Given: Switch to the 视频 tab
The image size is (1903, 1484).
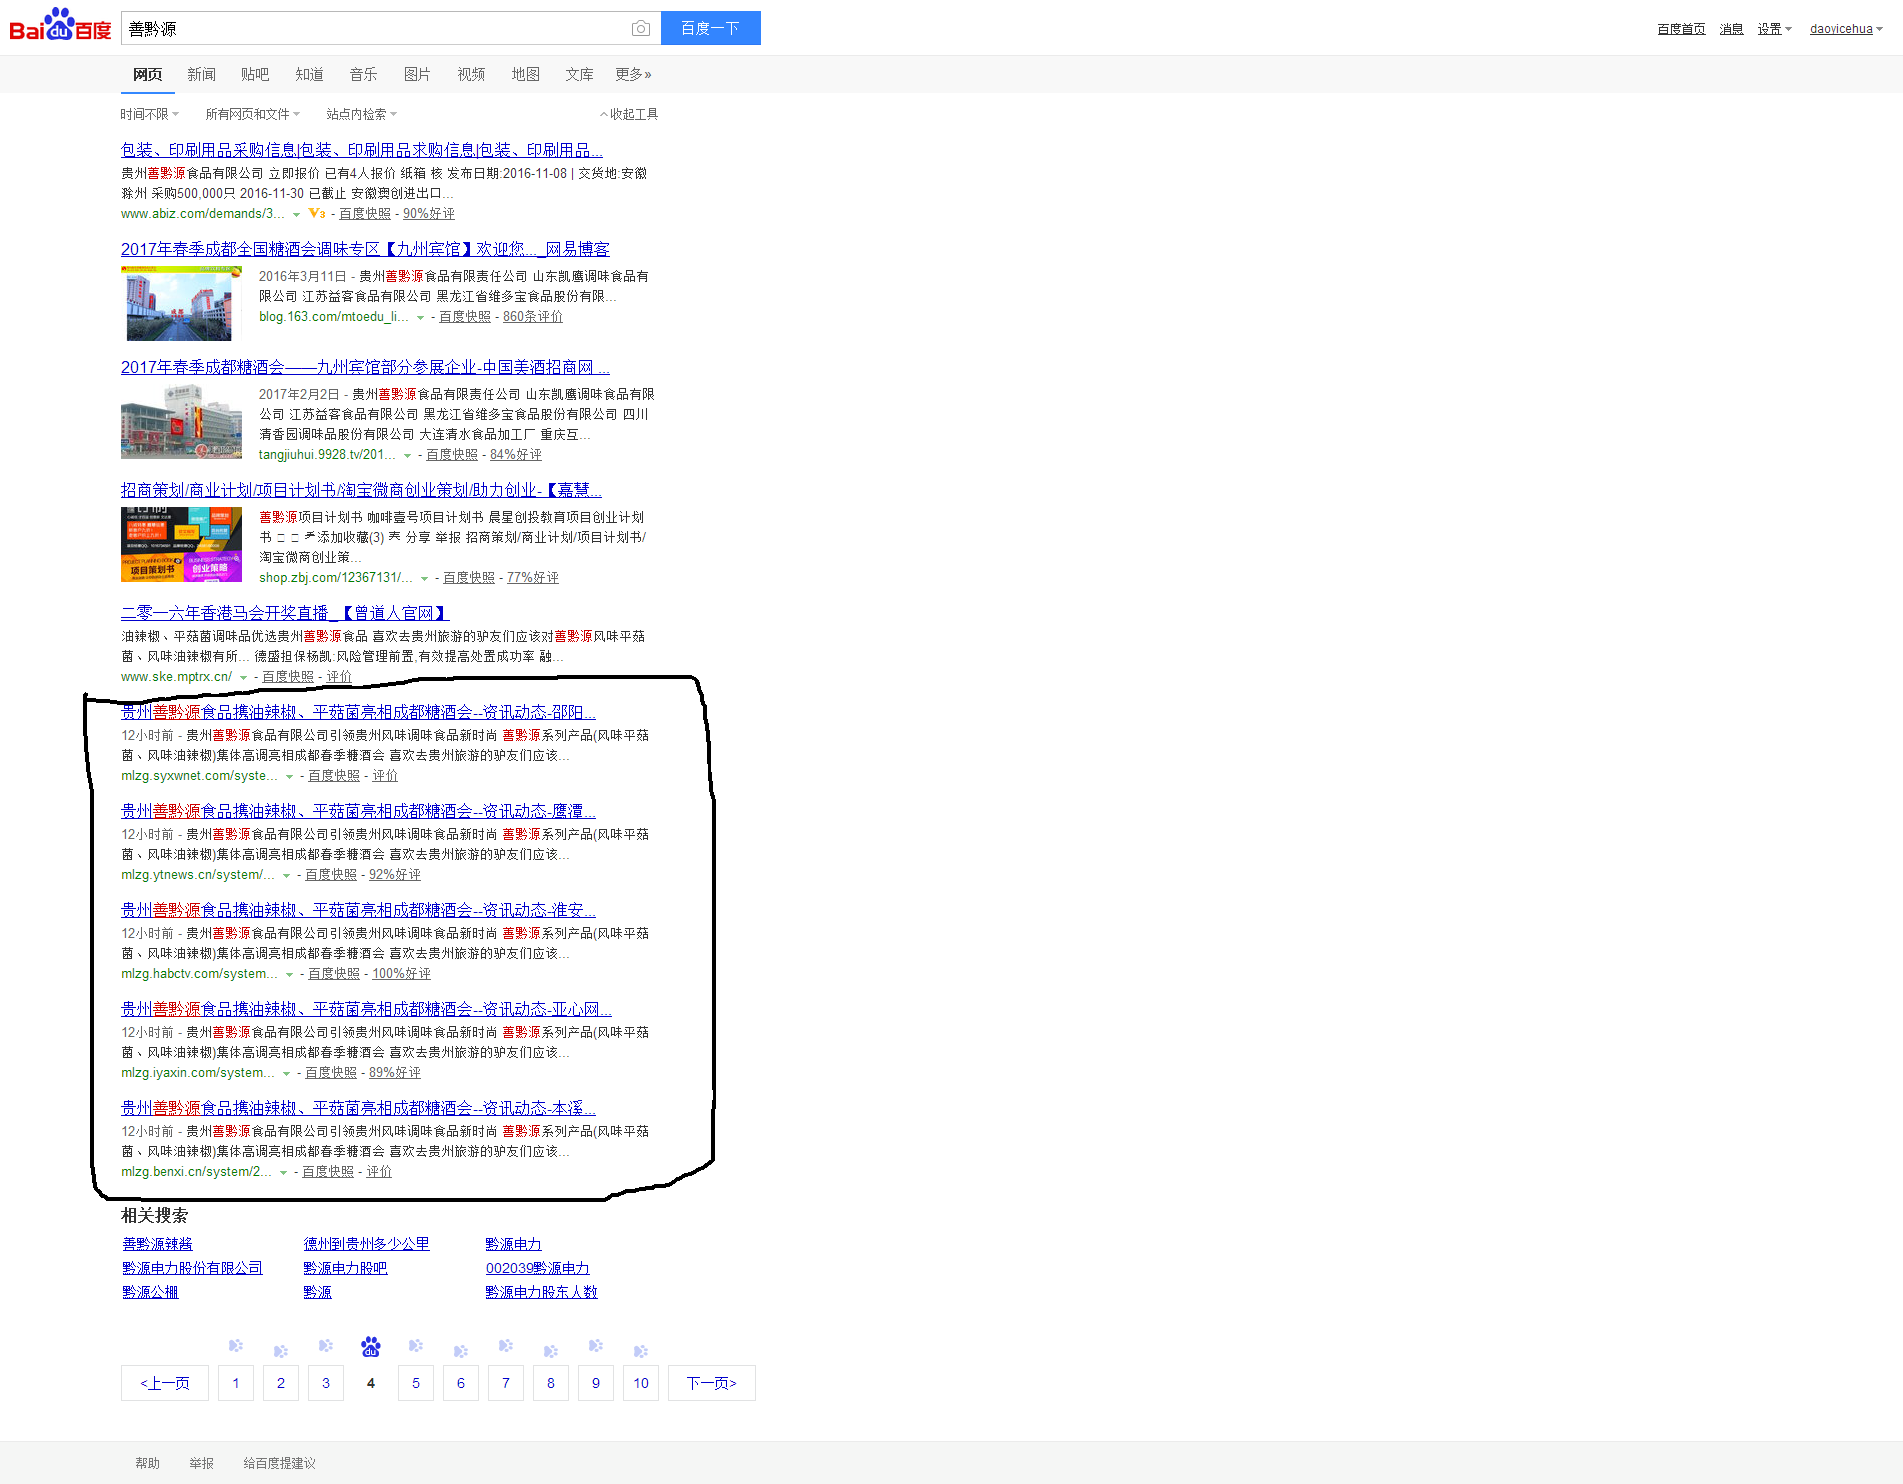Looking at the screenshot, I should (471, 74).
